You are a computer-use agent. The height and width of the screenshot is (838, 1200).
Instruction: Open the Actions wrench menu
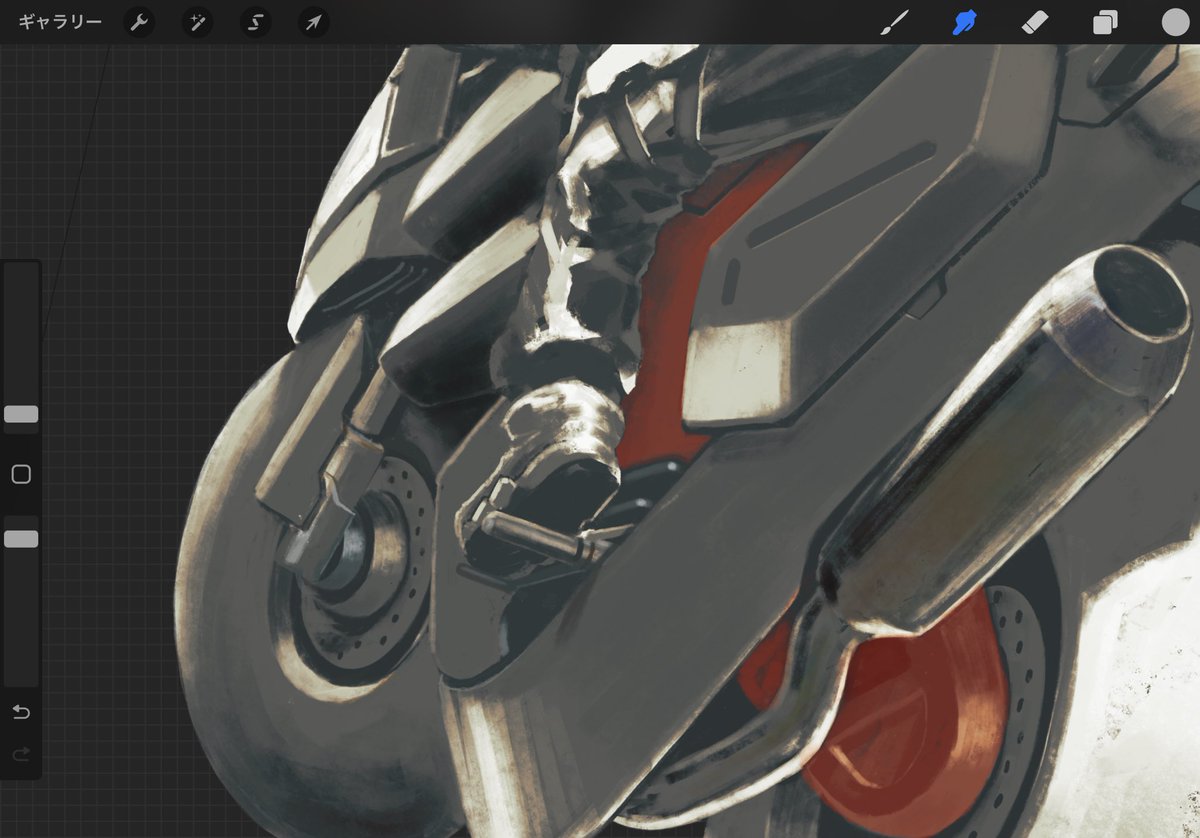(x=139, y=22)
